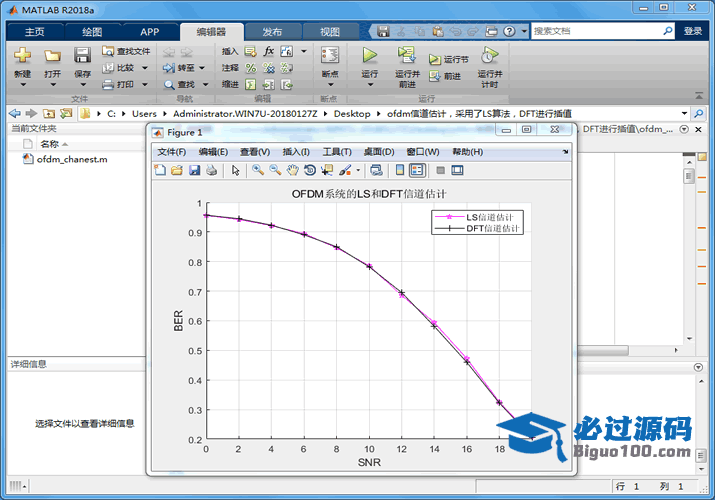Expand the current folder path dropdown arrow
This screenshot has height=500, width=715.
(x=685, y=114)
